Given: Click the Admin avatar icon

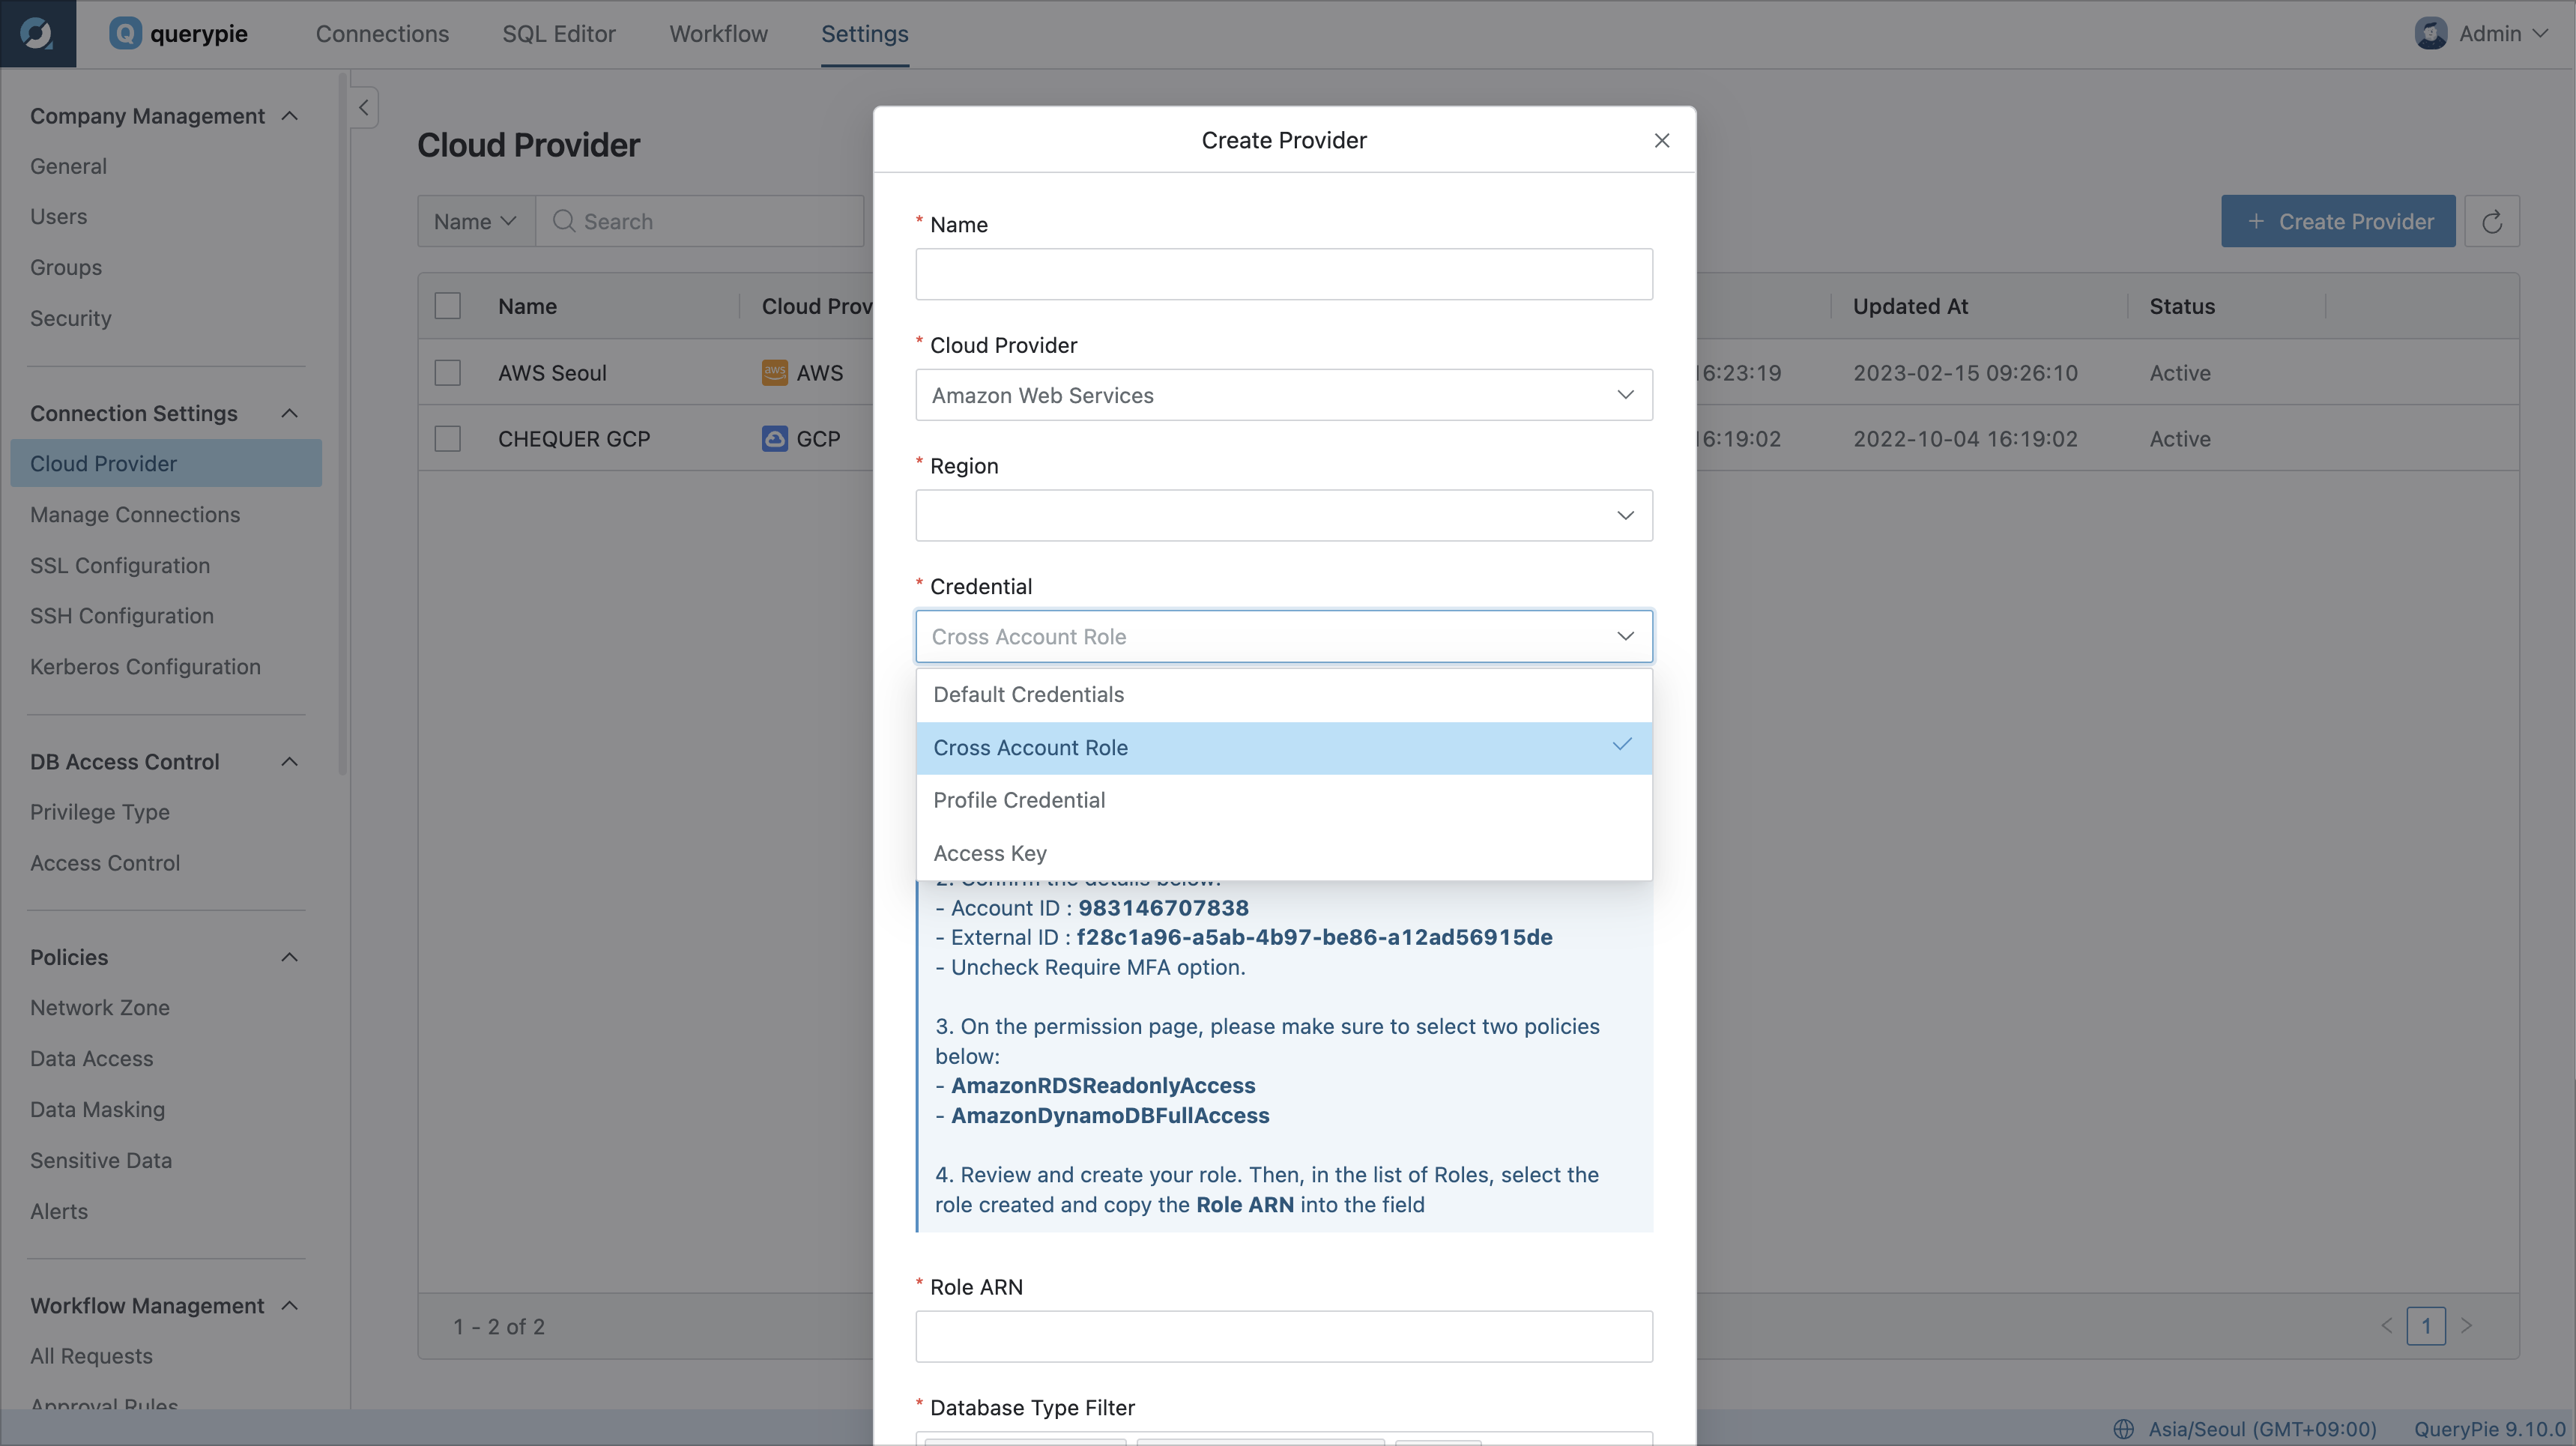Looking at the screenshot, I should pyautogui.click(x=2430, y=34).
